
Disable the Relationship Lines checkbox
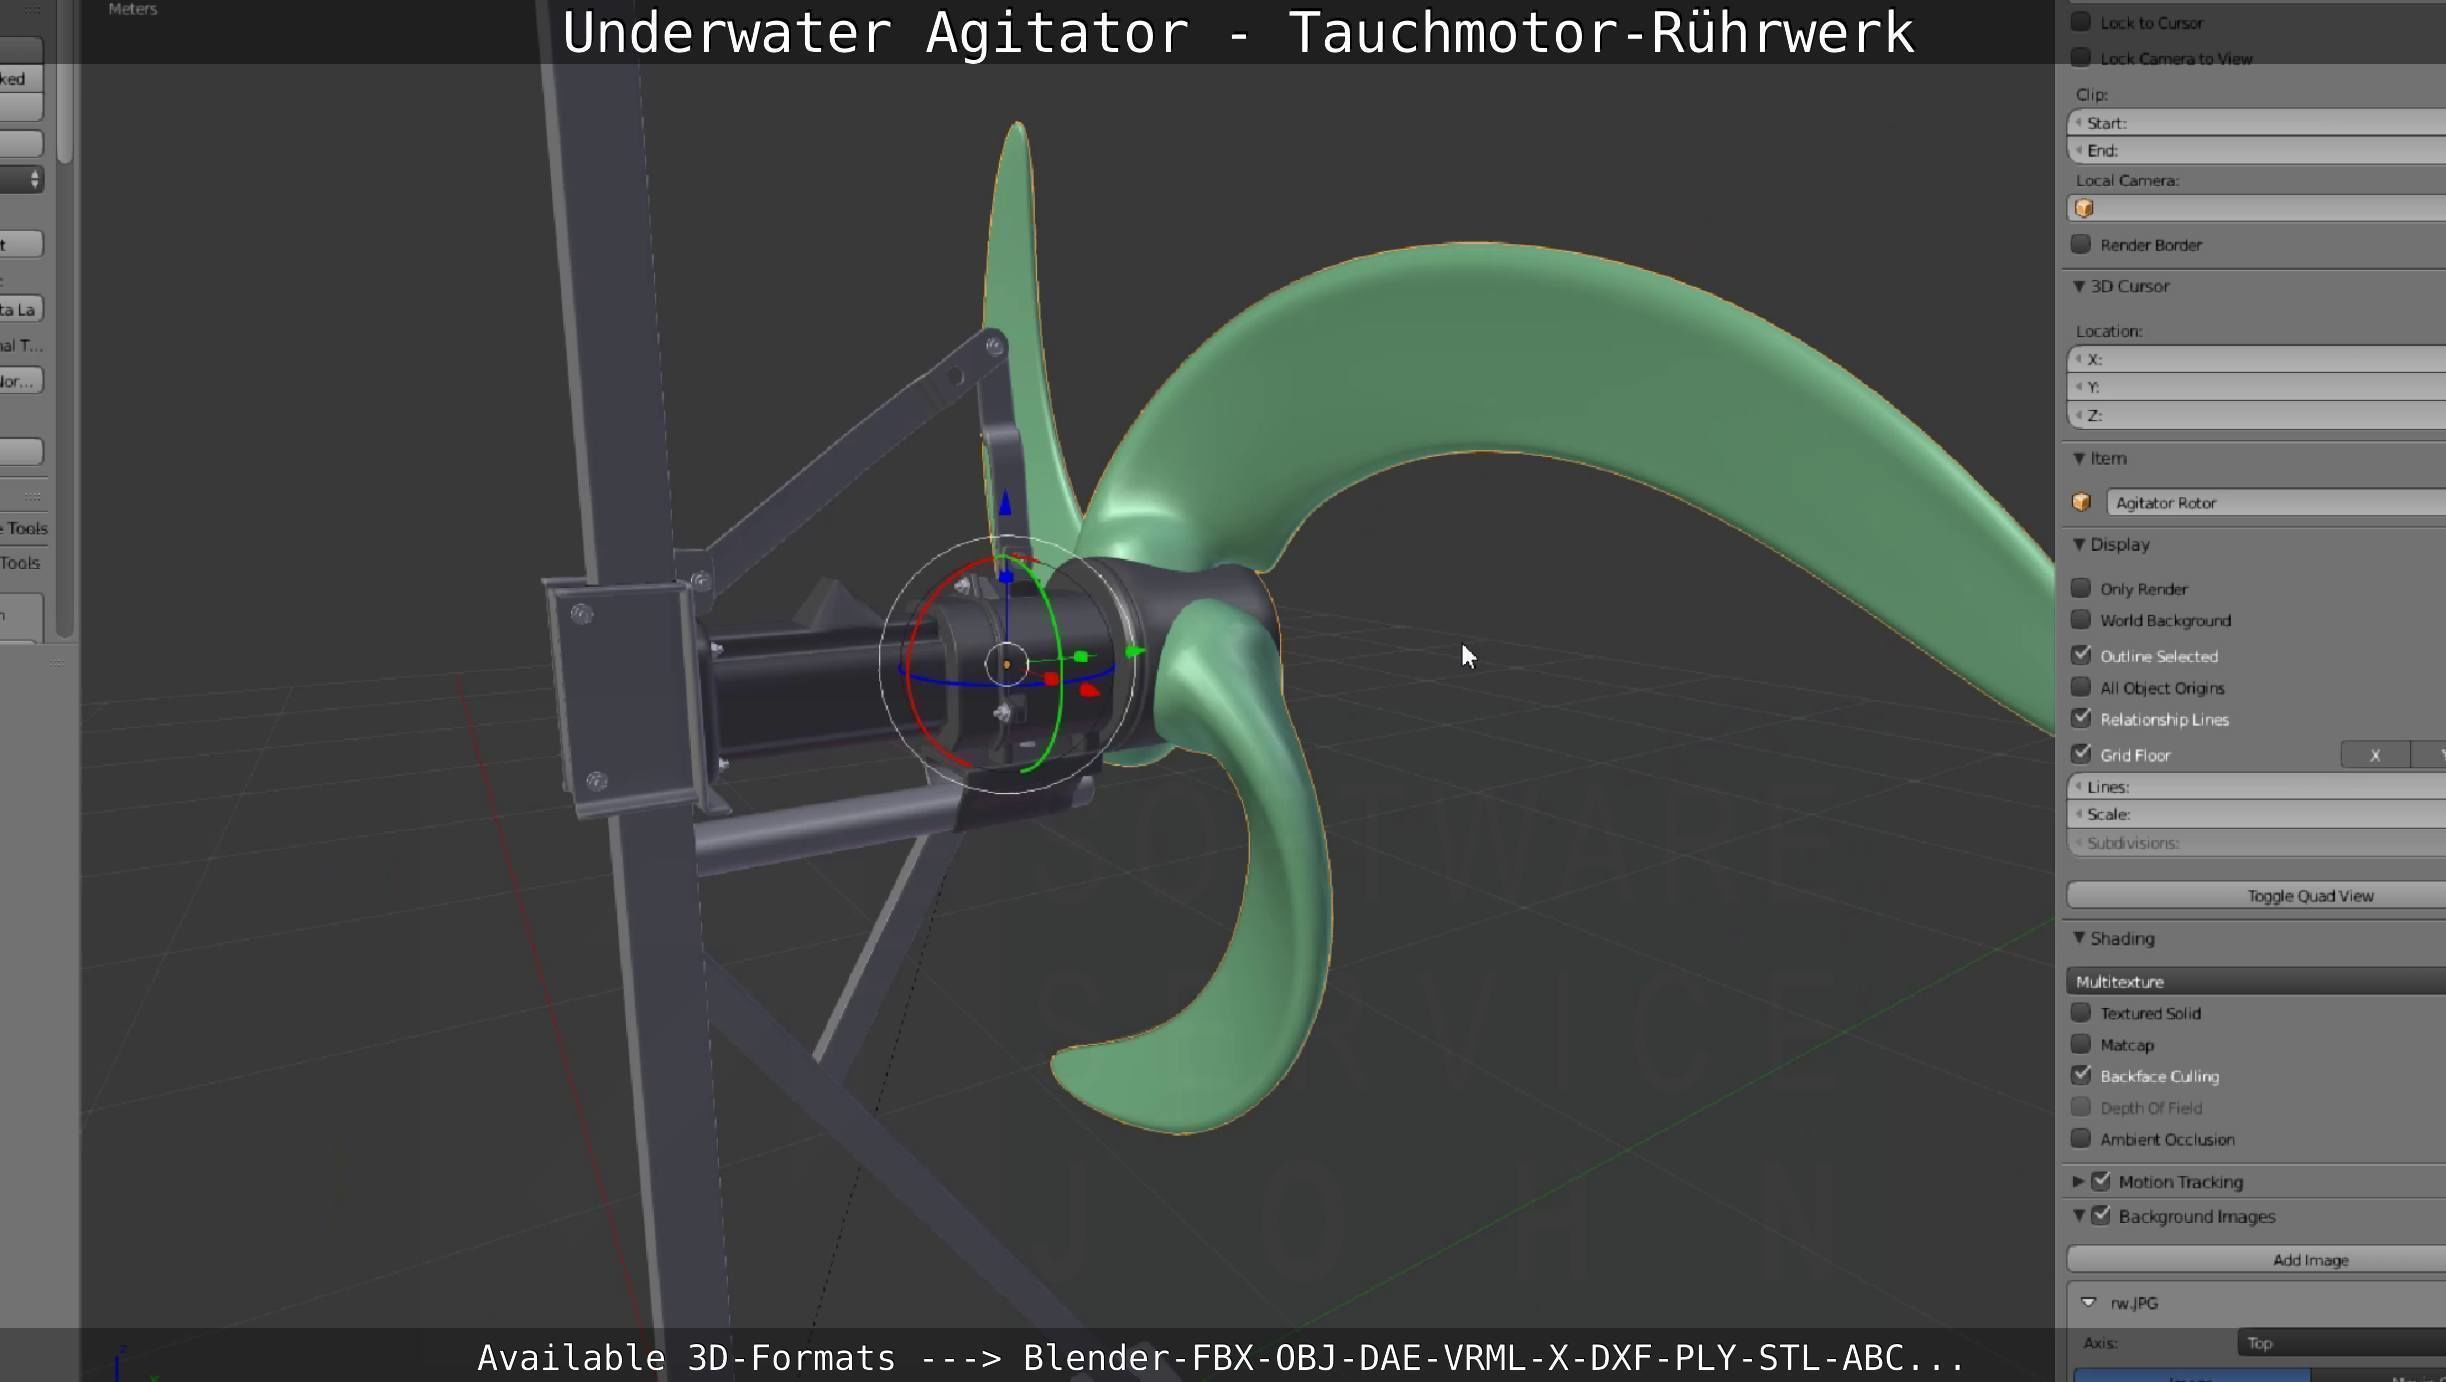coord(2081,718)
